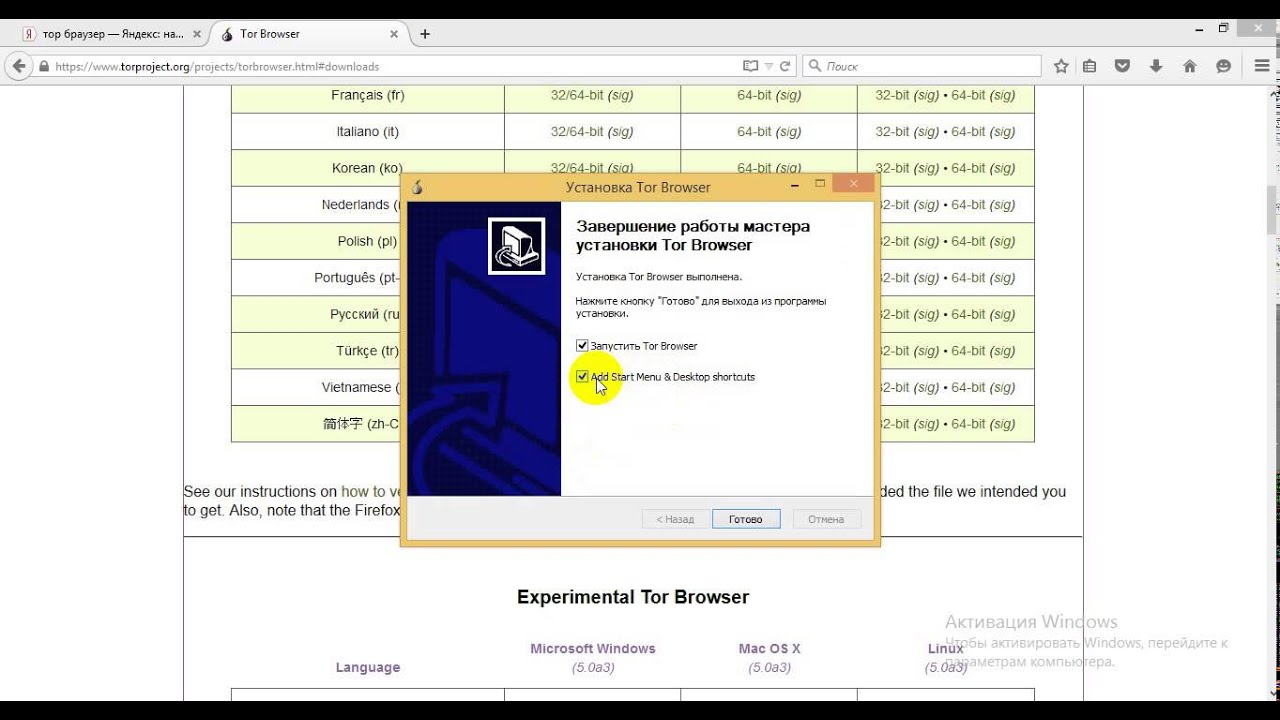Image resolution: width=1280 pixels, height=720 pixels.
Task: Bookmark this page with the star icon
Action: 1061,66
